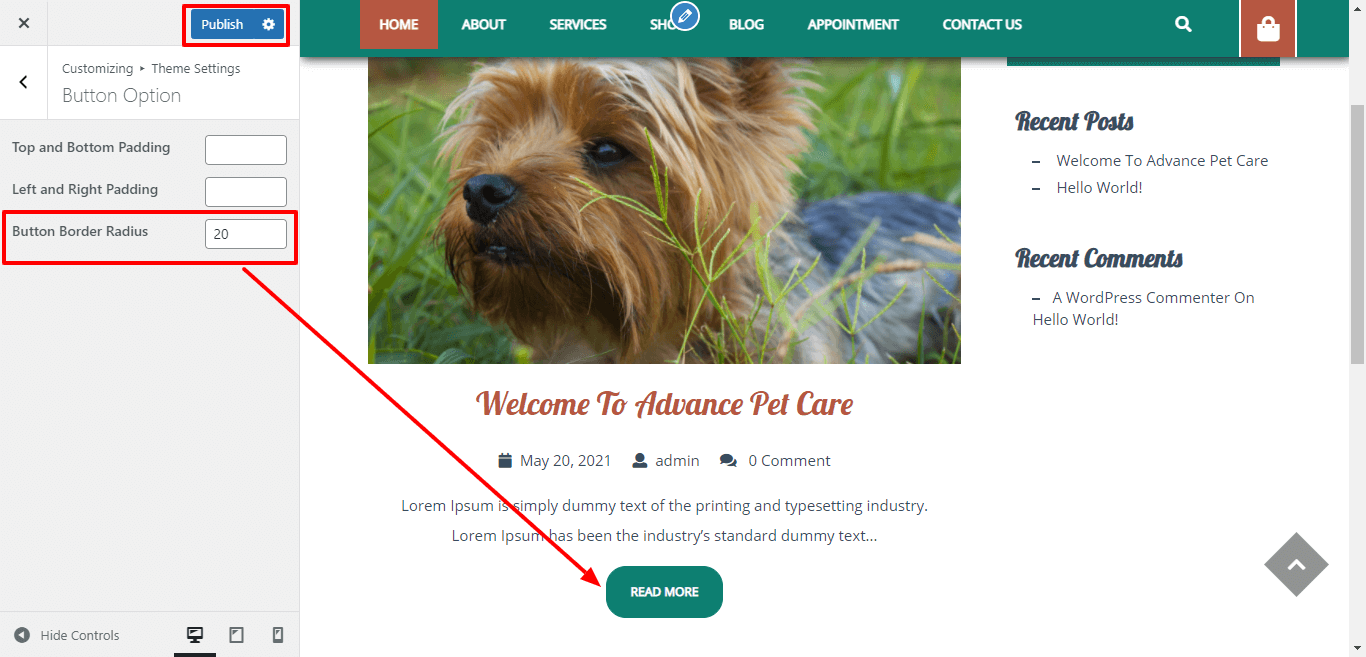
Task: Click the scroll-to-top diamond arrow
Action: 1296,564
